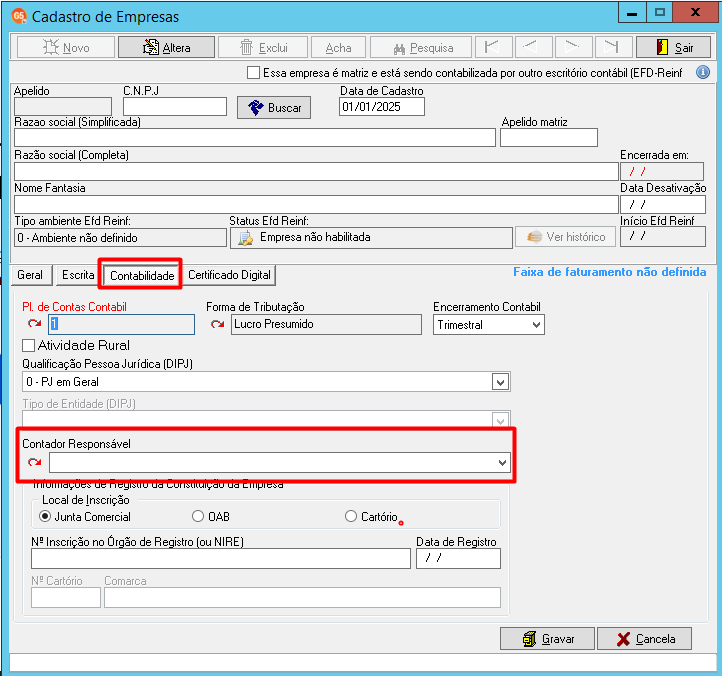Click the Razão social (Completa) field
The height and width of the screenshot is (676, 722).
pyautogui.click(x=316, y=171)
